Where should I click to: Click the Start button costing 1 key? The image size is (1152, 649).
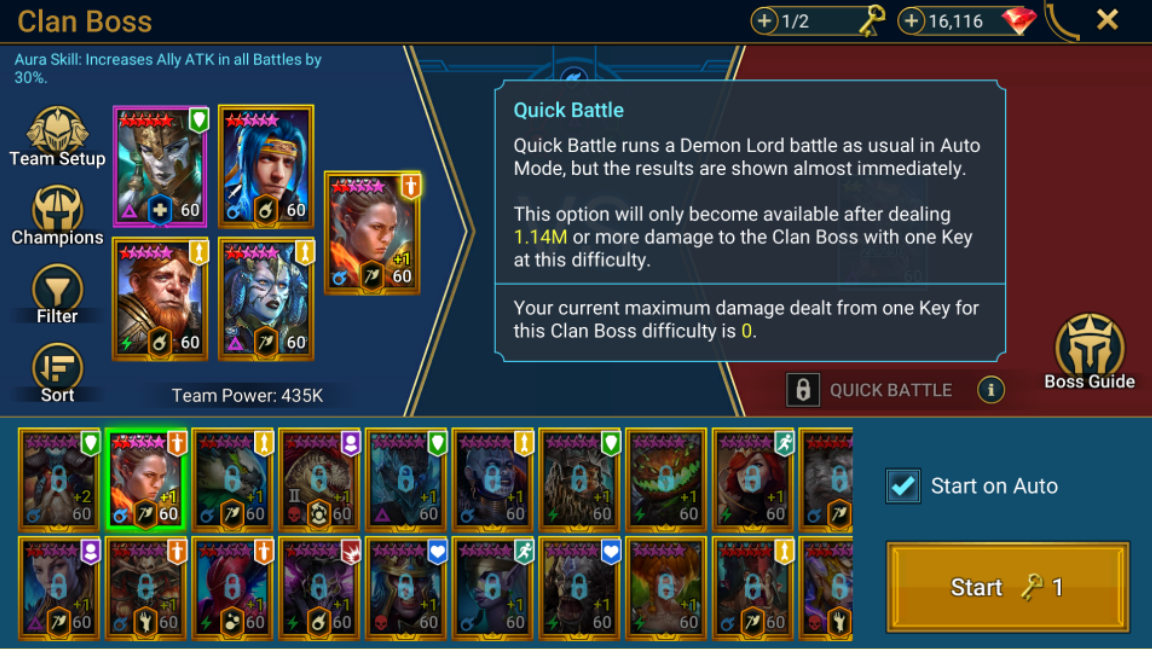click(1007, 587)
